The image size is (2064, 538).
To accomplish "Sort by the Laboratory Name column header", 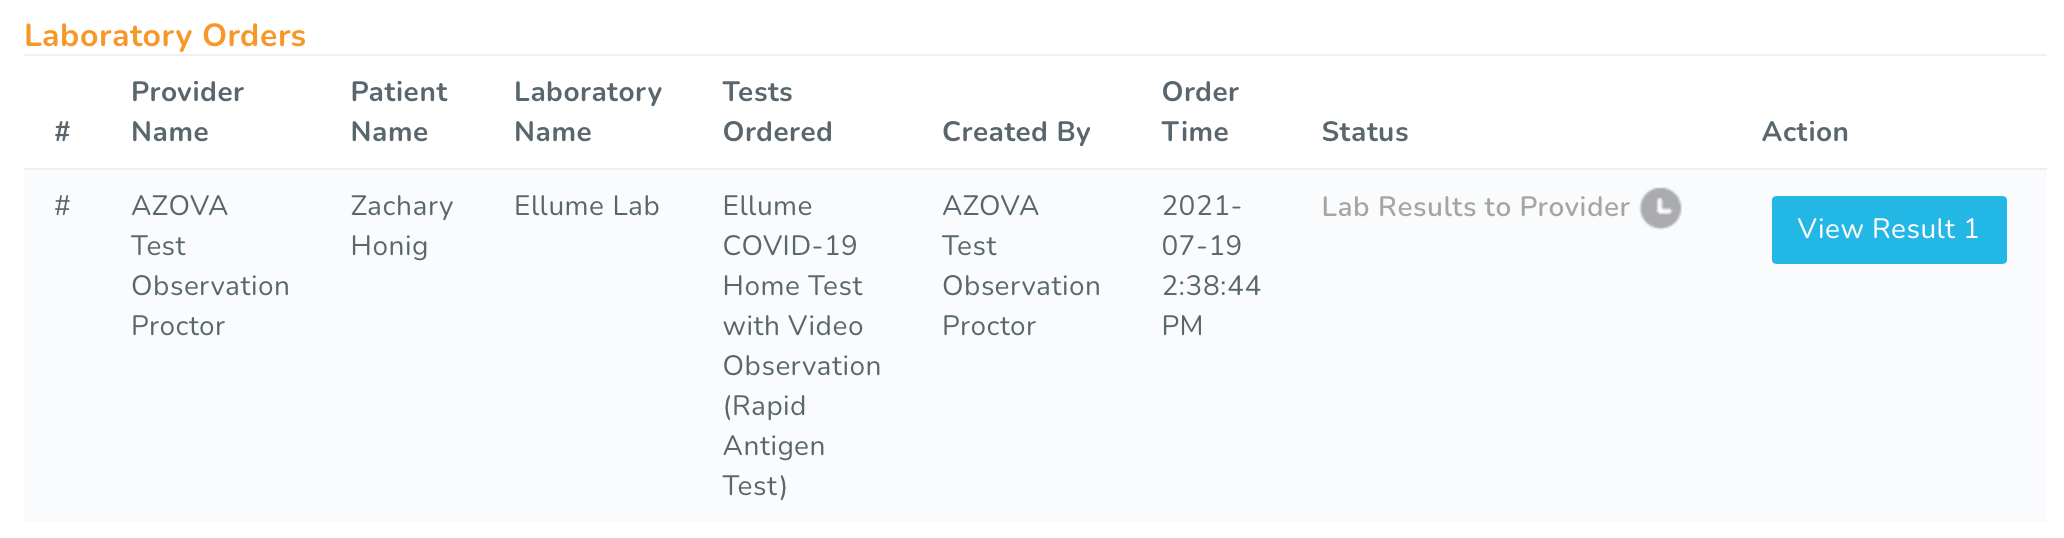I will point(587,112).
